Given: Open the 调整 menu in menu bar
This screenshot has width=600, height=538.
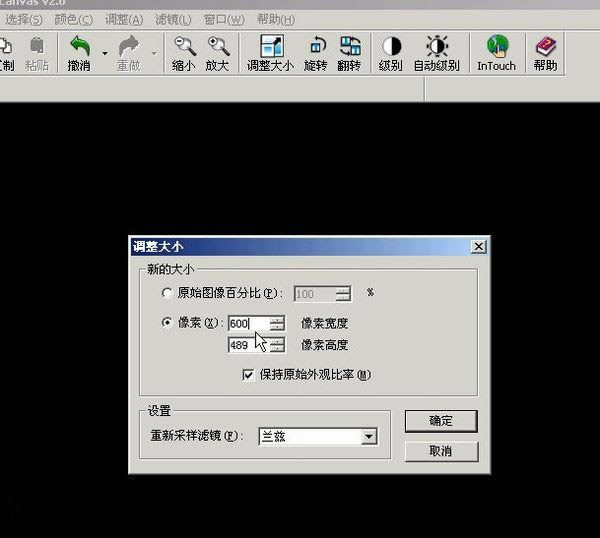Looking at the screenshot, I should tap(124, 19).
